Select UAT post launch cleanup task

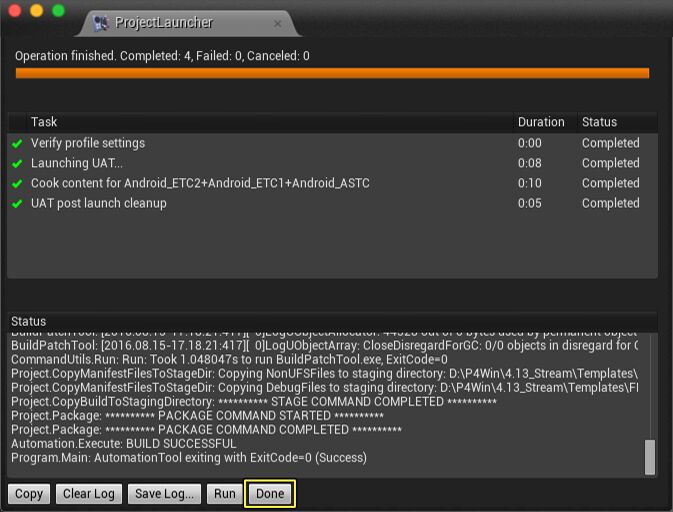[332, 203]
